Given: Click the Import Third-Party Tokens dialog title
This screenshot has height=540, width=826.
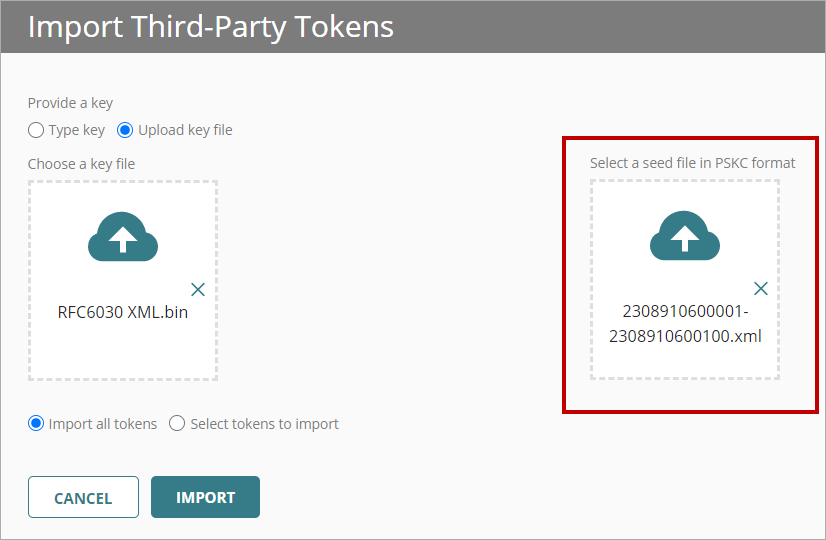Looking at the screenshot, I should (210, 26).
